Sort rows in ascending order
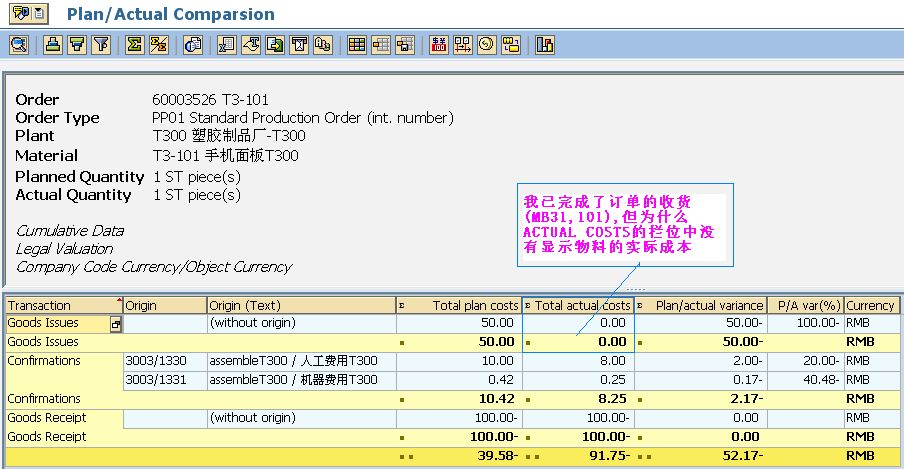This screenshot has width=904, height=469. (x=53, y=44)
